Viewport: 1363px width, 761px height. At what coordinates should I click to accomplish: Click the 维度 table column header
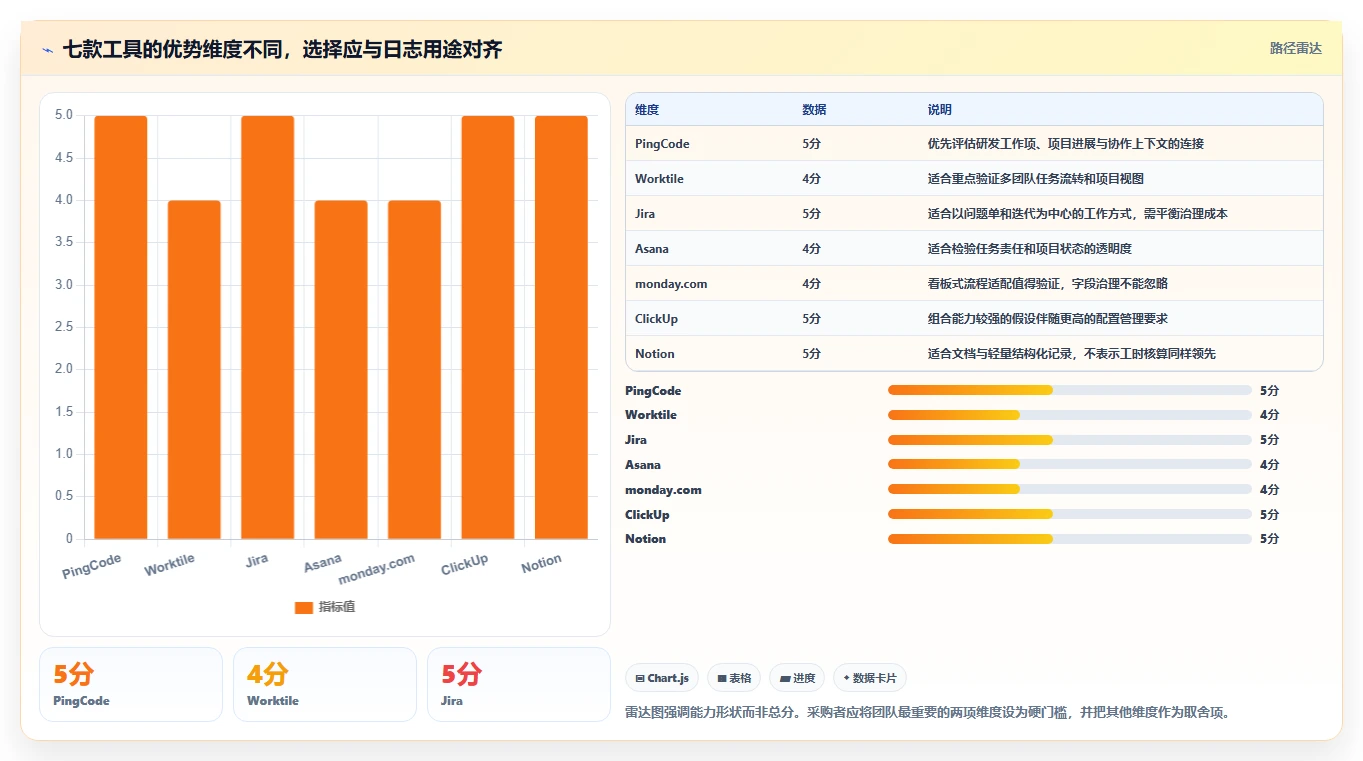pyautogui.click(x=647, y=110)
